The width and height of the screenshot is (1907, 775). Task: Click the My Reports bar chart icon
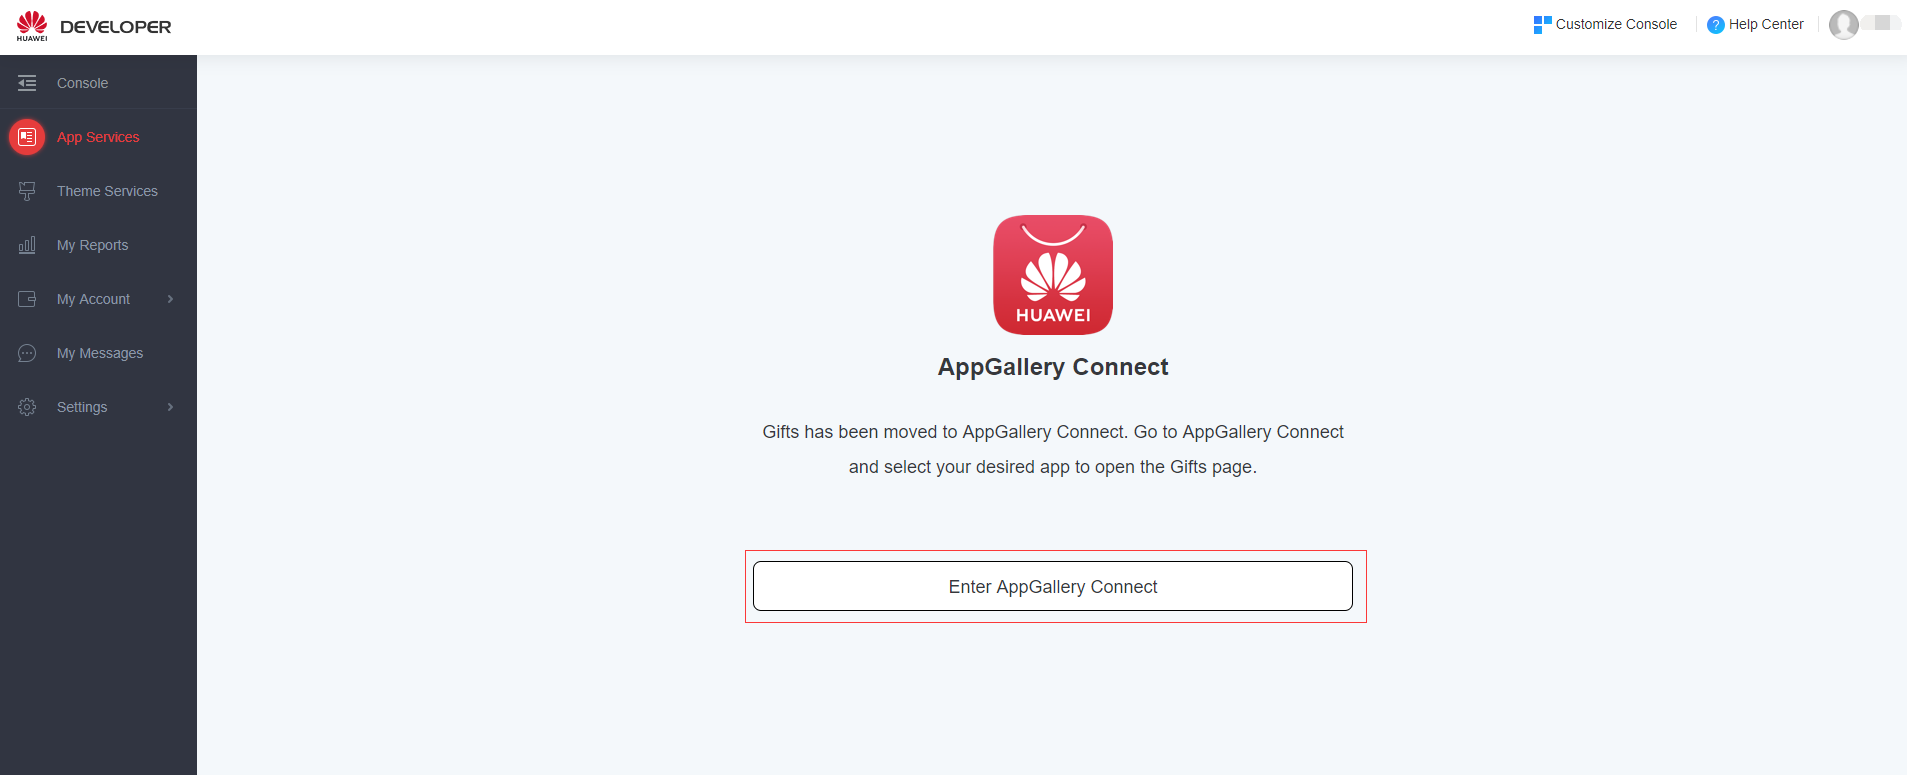coord(27,245)
